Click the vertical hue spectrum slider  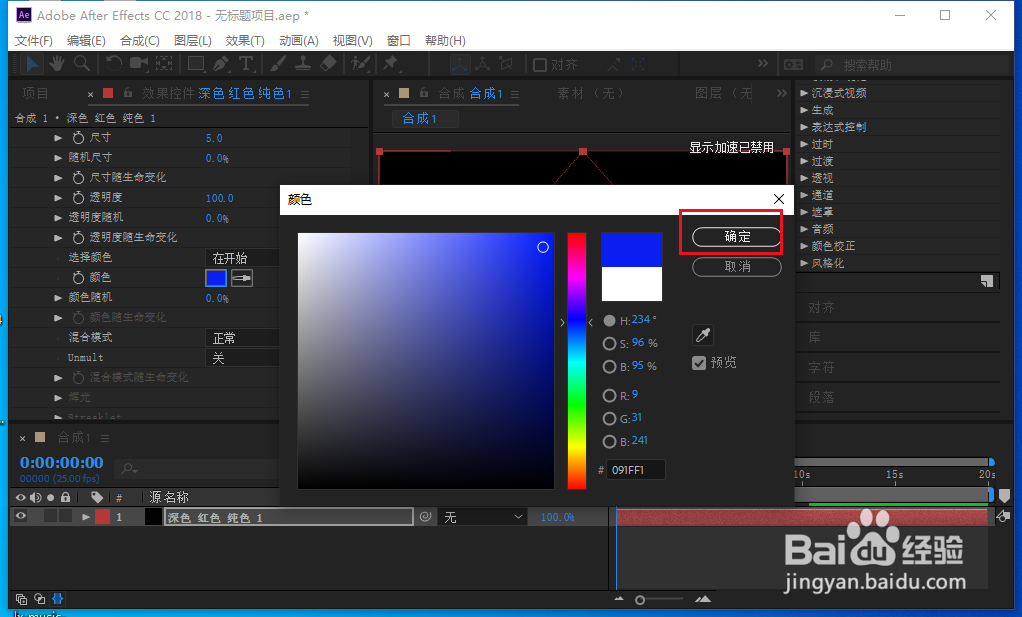pyautogui.click(x=577, y=360)
